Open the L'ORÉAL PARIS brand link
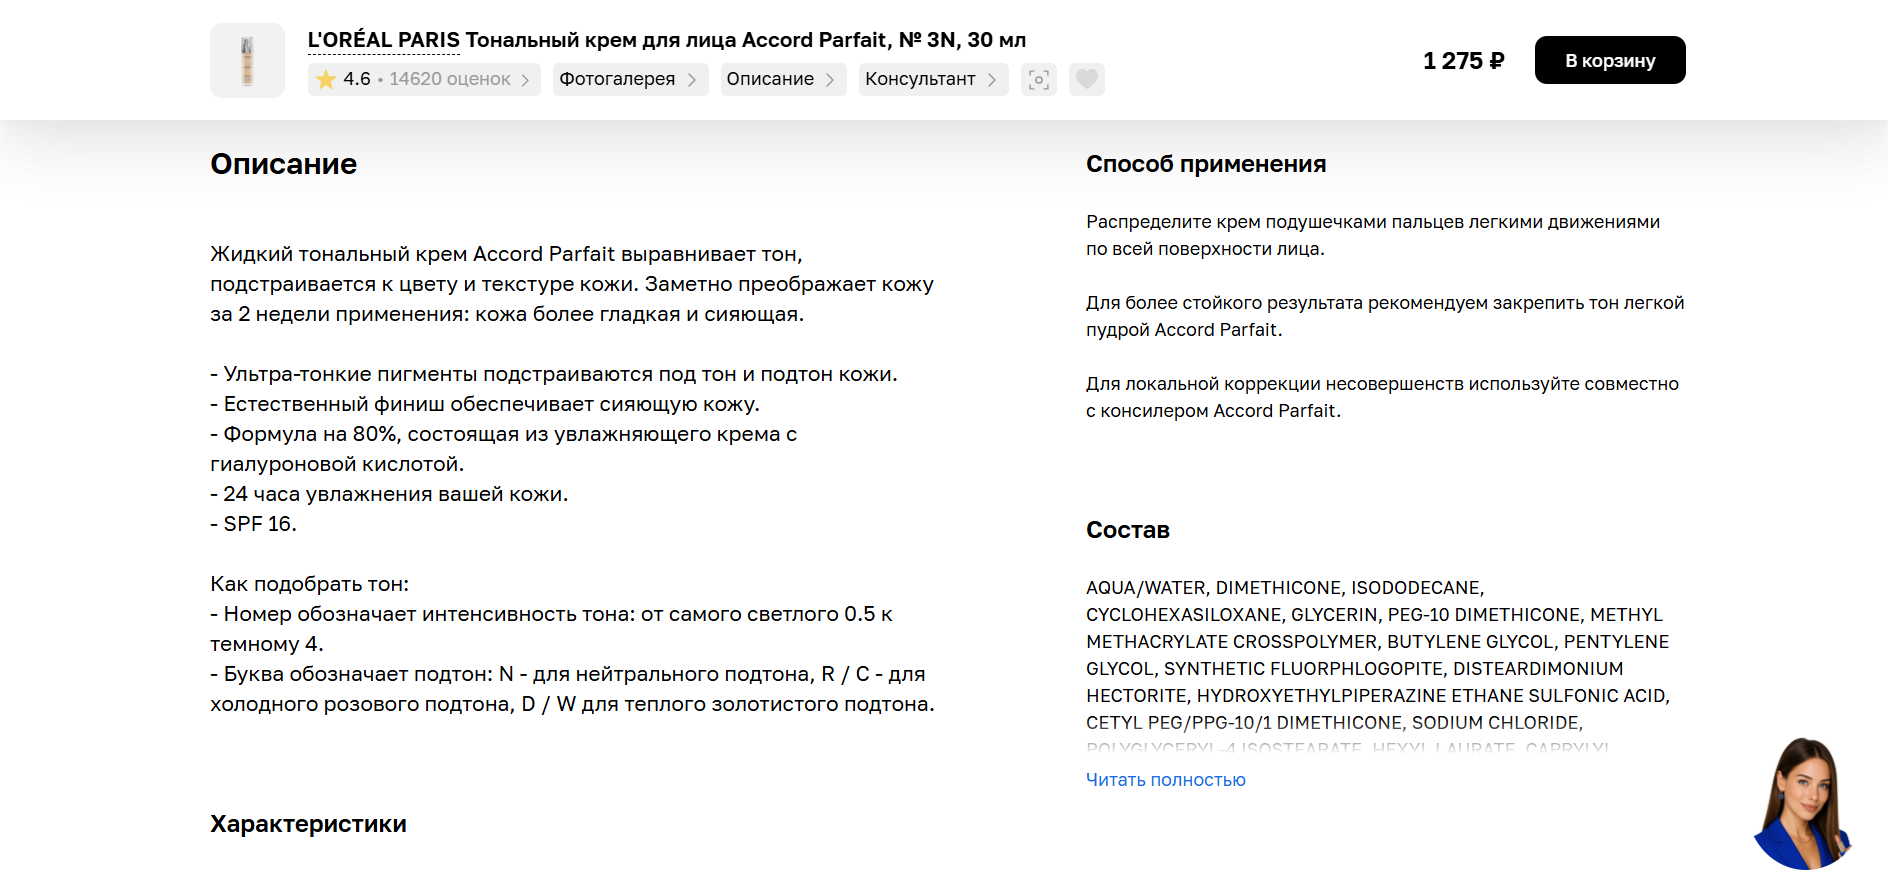Image resolution: width=1888 pixels, height=885 pixels. pos(384,41)
